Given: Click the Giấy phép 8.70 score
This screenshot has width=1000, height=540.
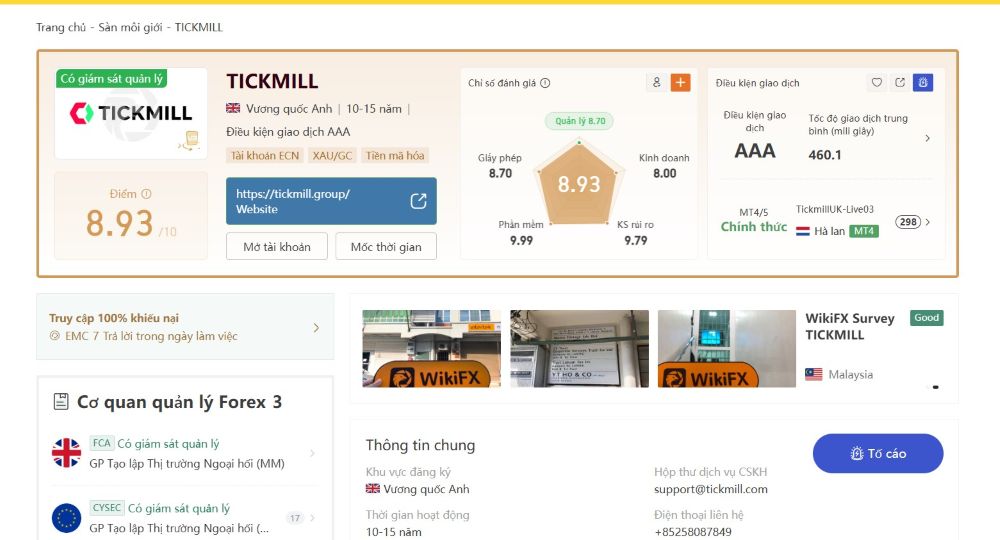Looking at the screenshot, I should coord(500,166).
